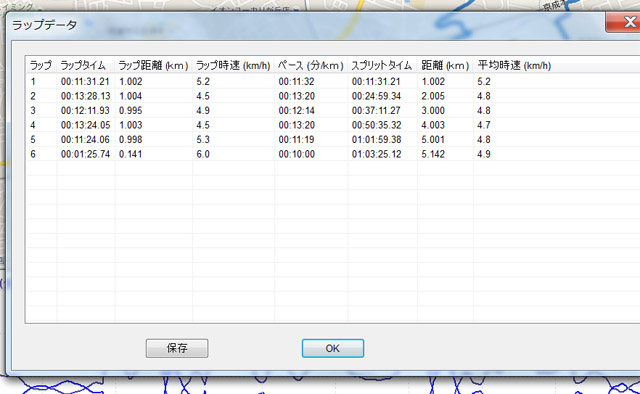The image size is (640, 394).
Task: Select lap row 6 with time 00:01:25.74
Action: (x=333, y=154)
